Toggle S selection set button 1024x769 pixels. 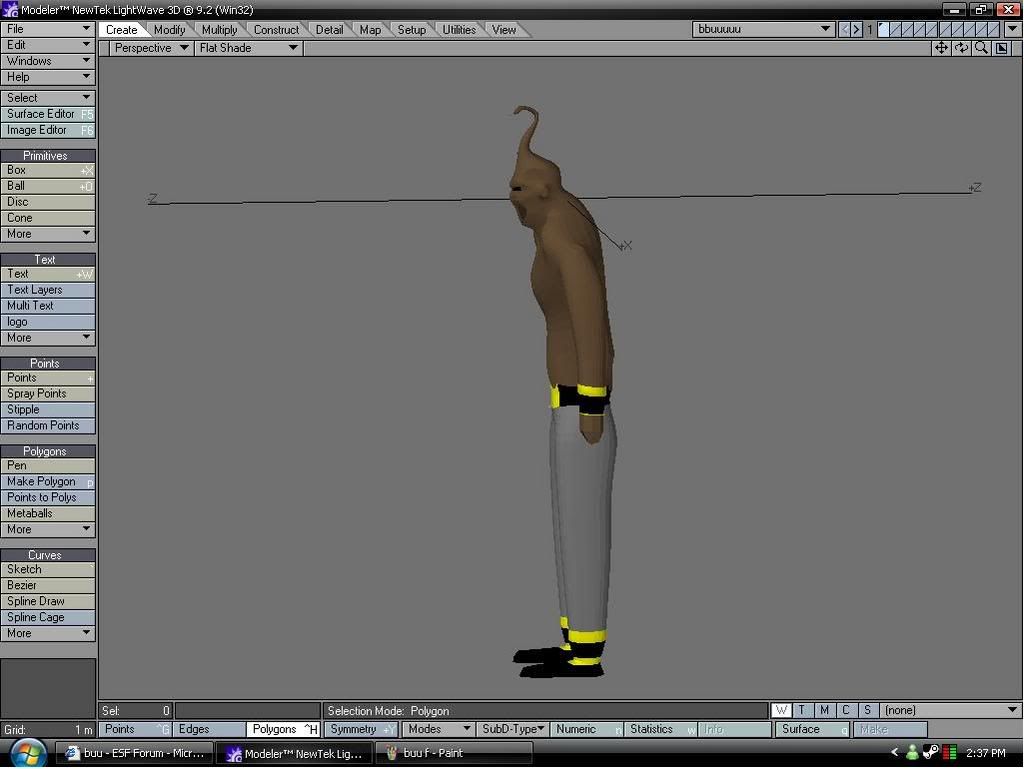[x=867, y=710]
